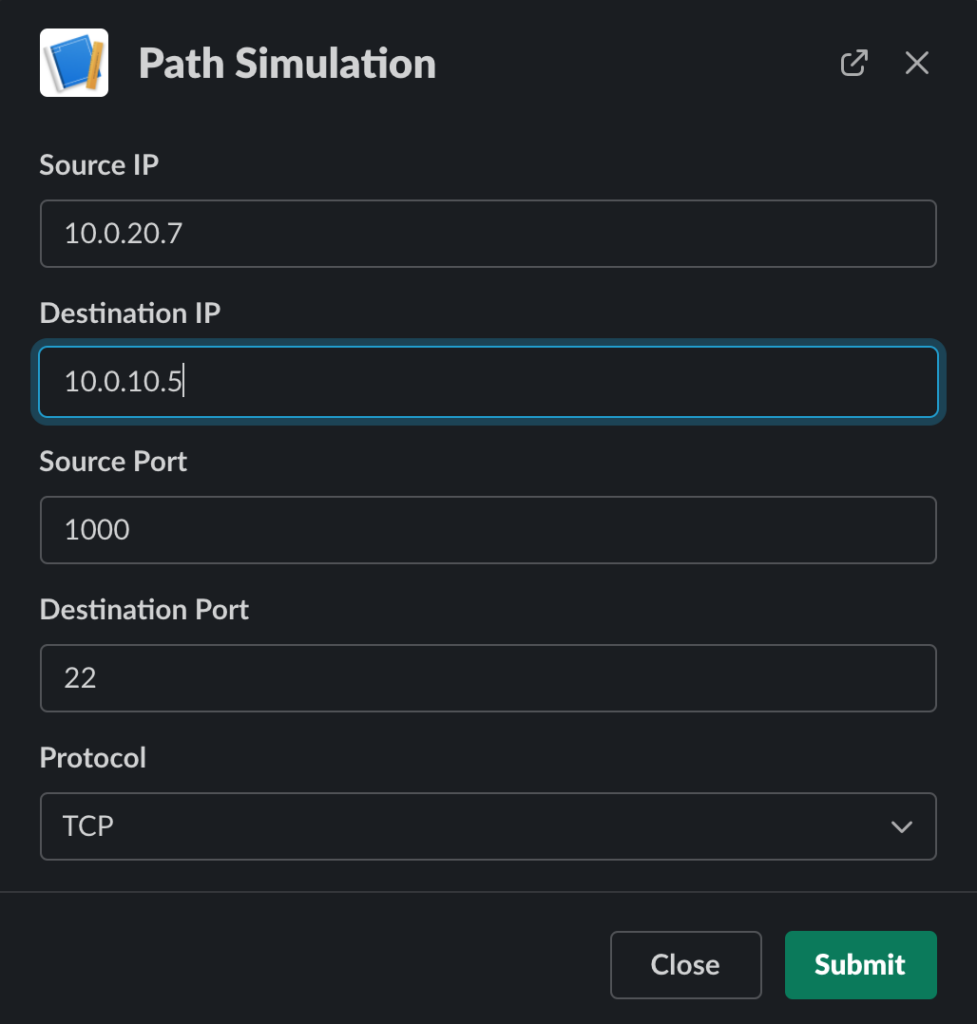Submit the path simulation form
This screenshot has height=1024, width=977.
pos(861,965)
